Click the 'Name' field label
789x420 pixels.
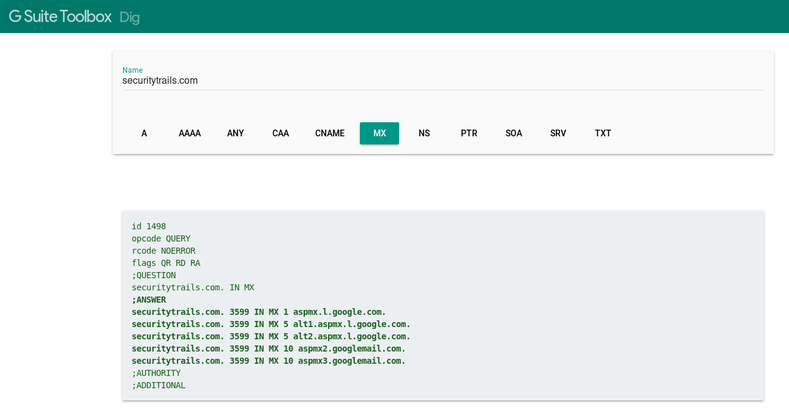(132, 70)
